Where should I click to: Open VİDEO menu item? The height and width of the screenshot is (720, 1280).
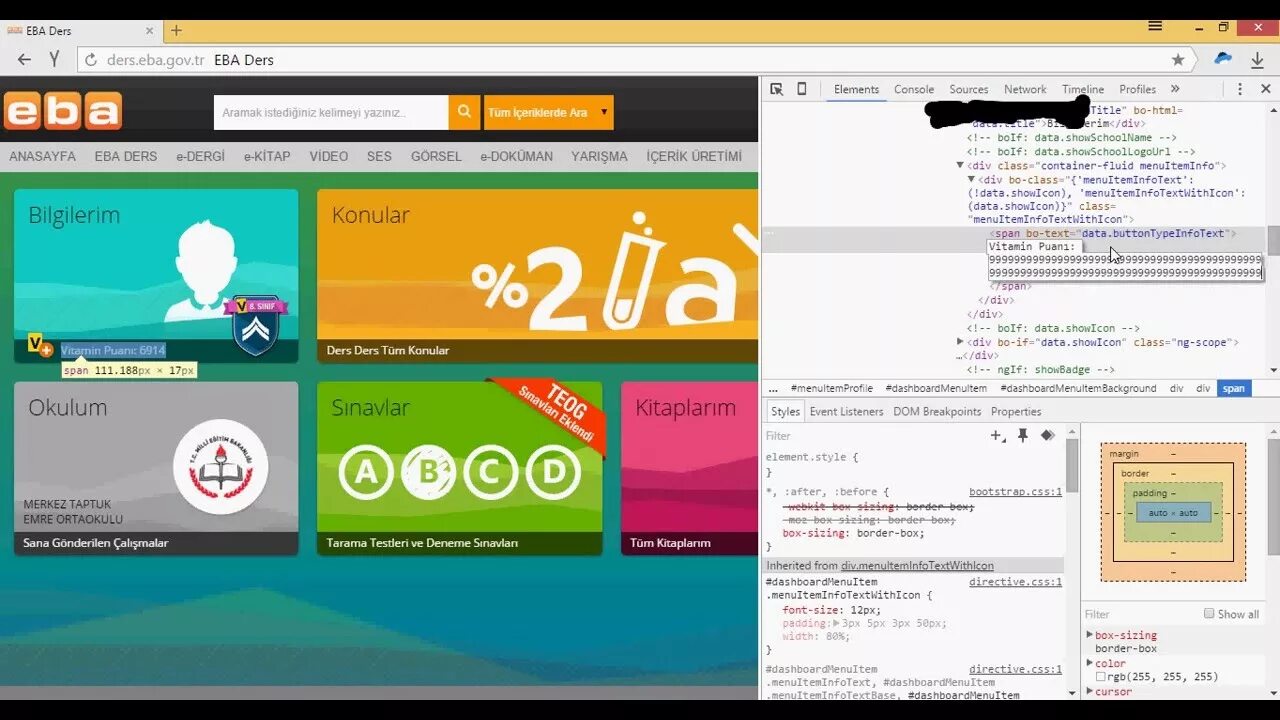pyautogui.click(x=329, y=156)
